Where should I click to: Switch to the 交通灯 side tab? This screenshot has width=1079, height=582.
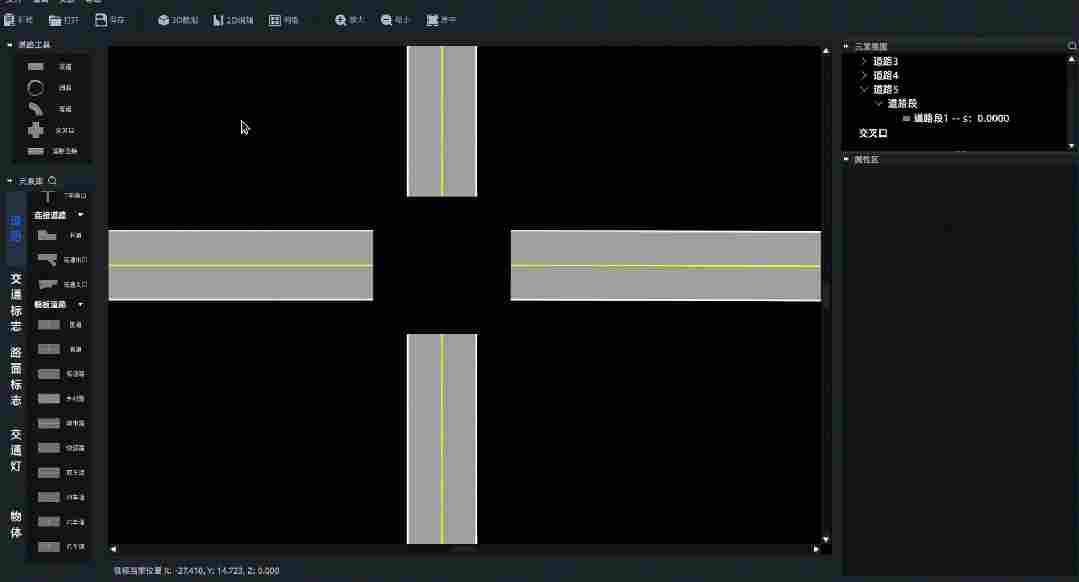point(14,447)
